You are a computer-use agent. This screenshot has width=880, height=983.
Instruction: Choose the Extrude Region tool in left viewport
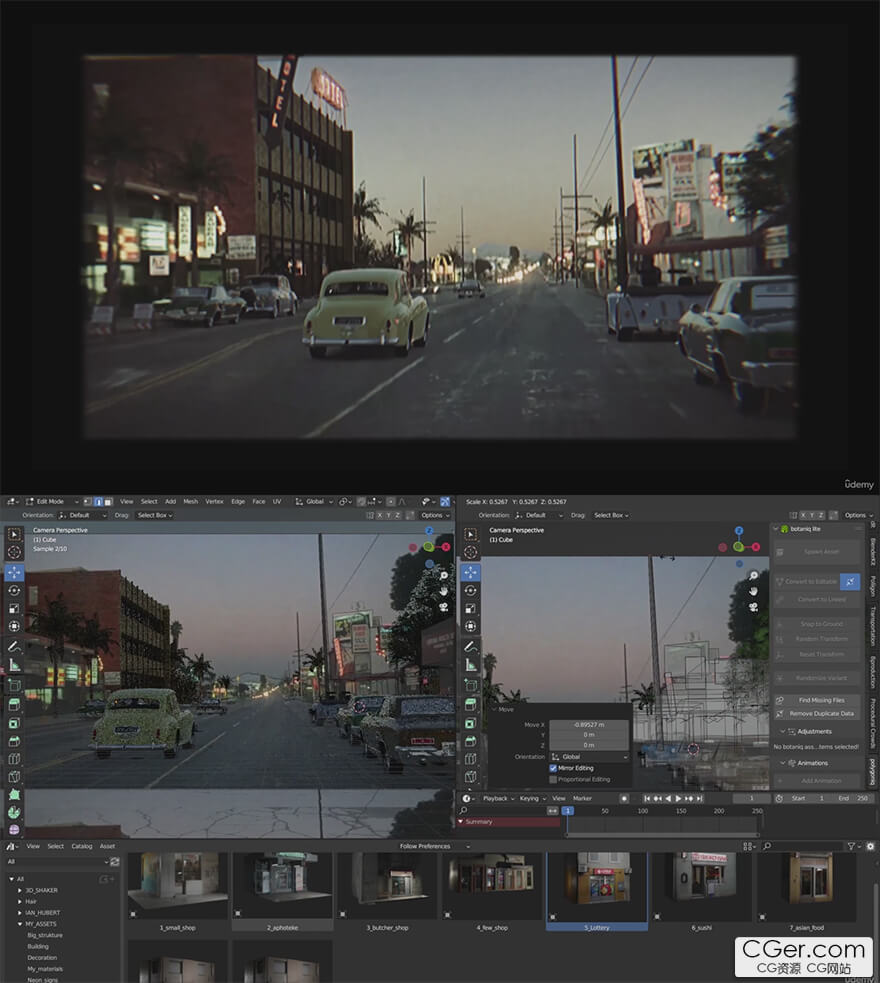tap(14, 705)
